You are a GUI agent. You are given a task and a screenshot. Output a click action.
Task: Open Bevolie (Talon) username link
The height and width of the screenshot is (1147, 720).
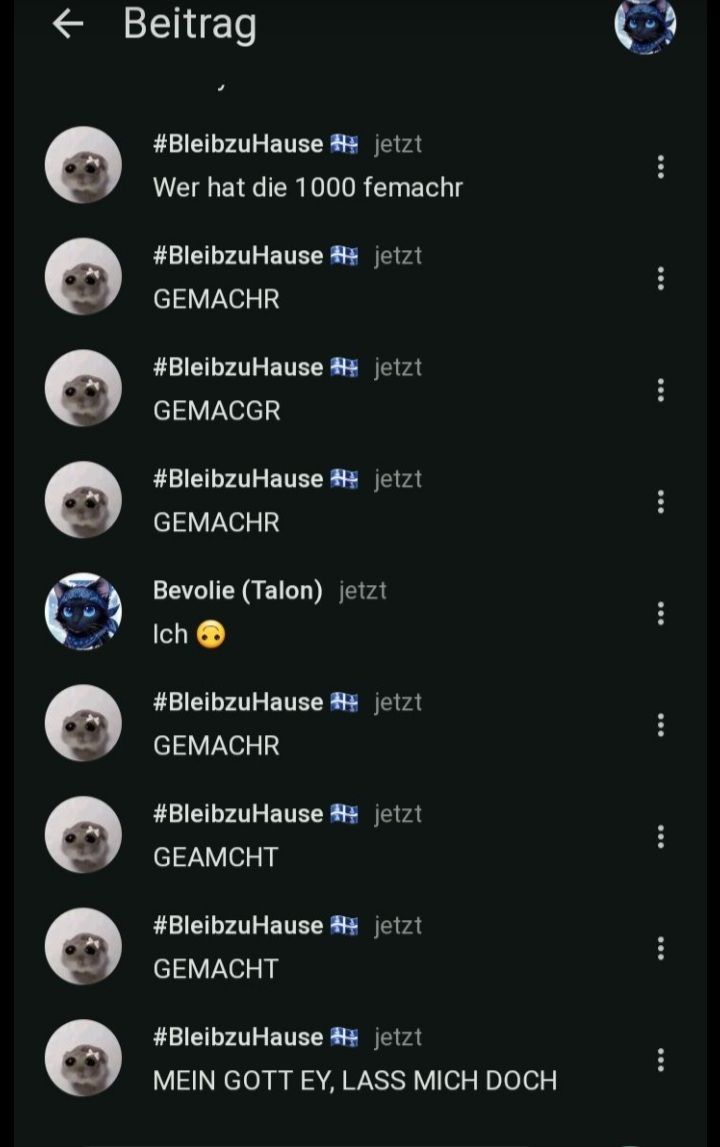[238, 590]
